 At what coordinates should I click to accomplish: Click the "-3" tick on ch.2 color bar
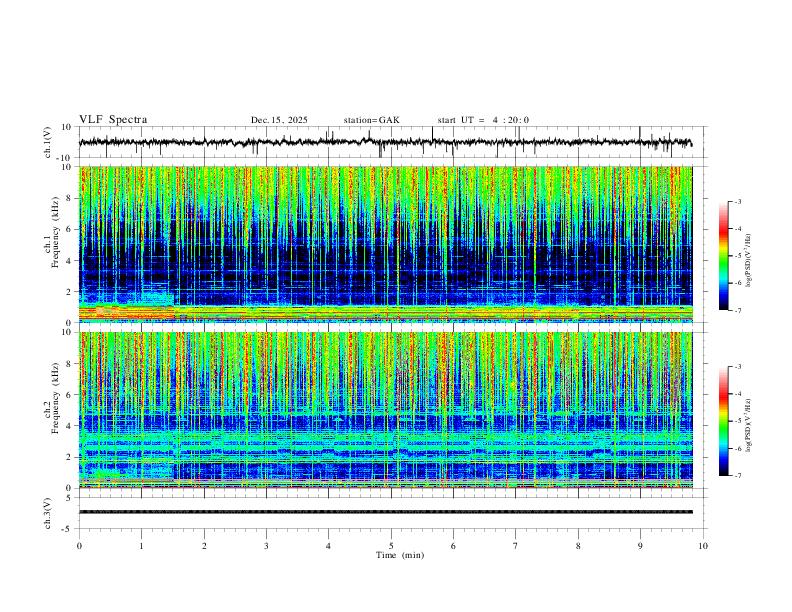[737, 367]
